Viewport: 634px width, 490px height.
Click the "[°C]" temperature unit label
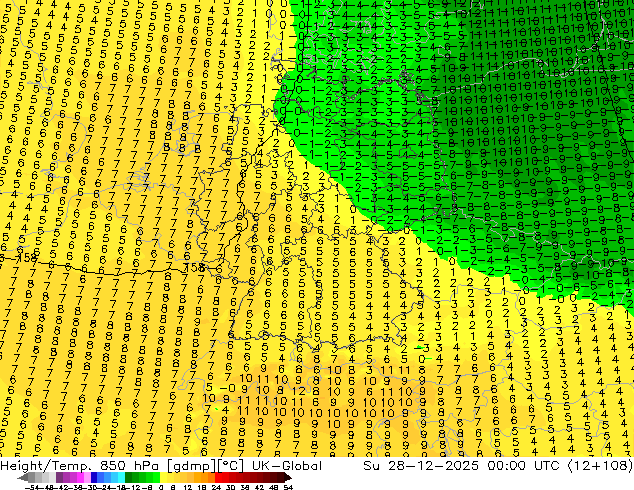(230, 466)
